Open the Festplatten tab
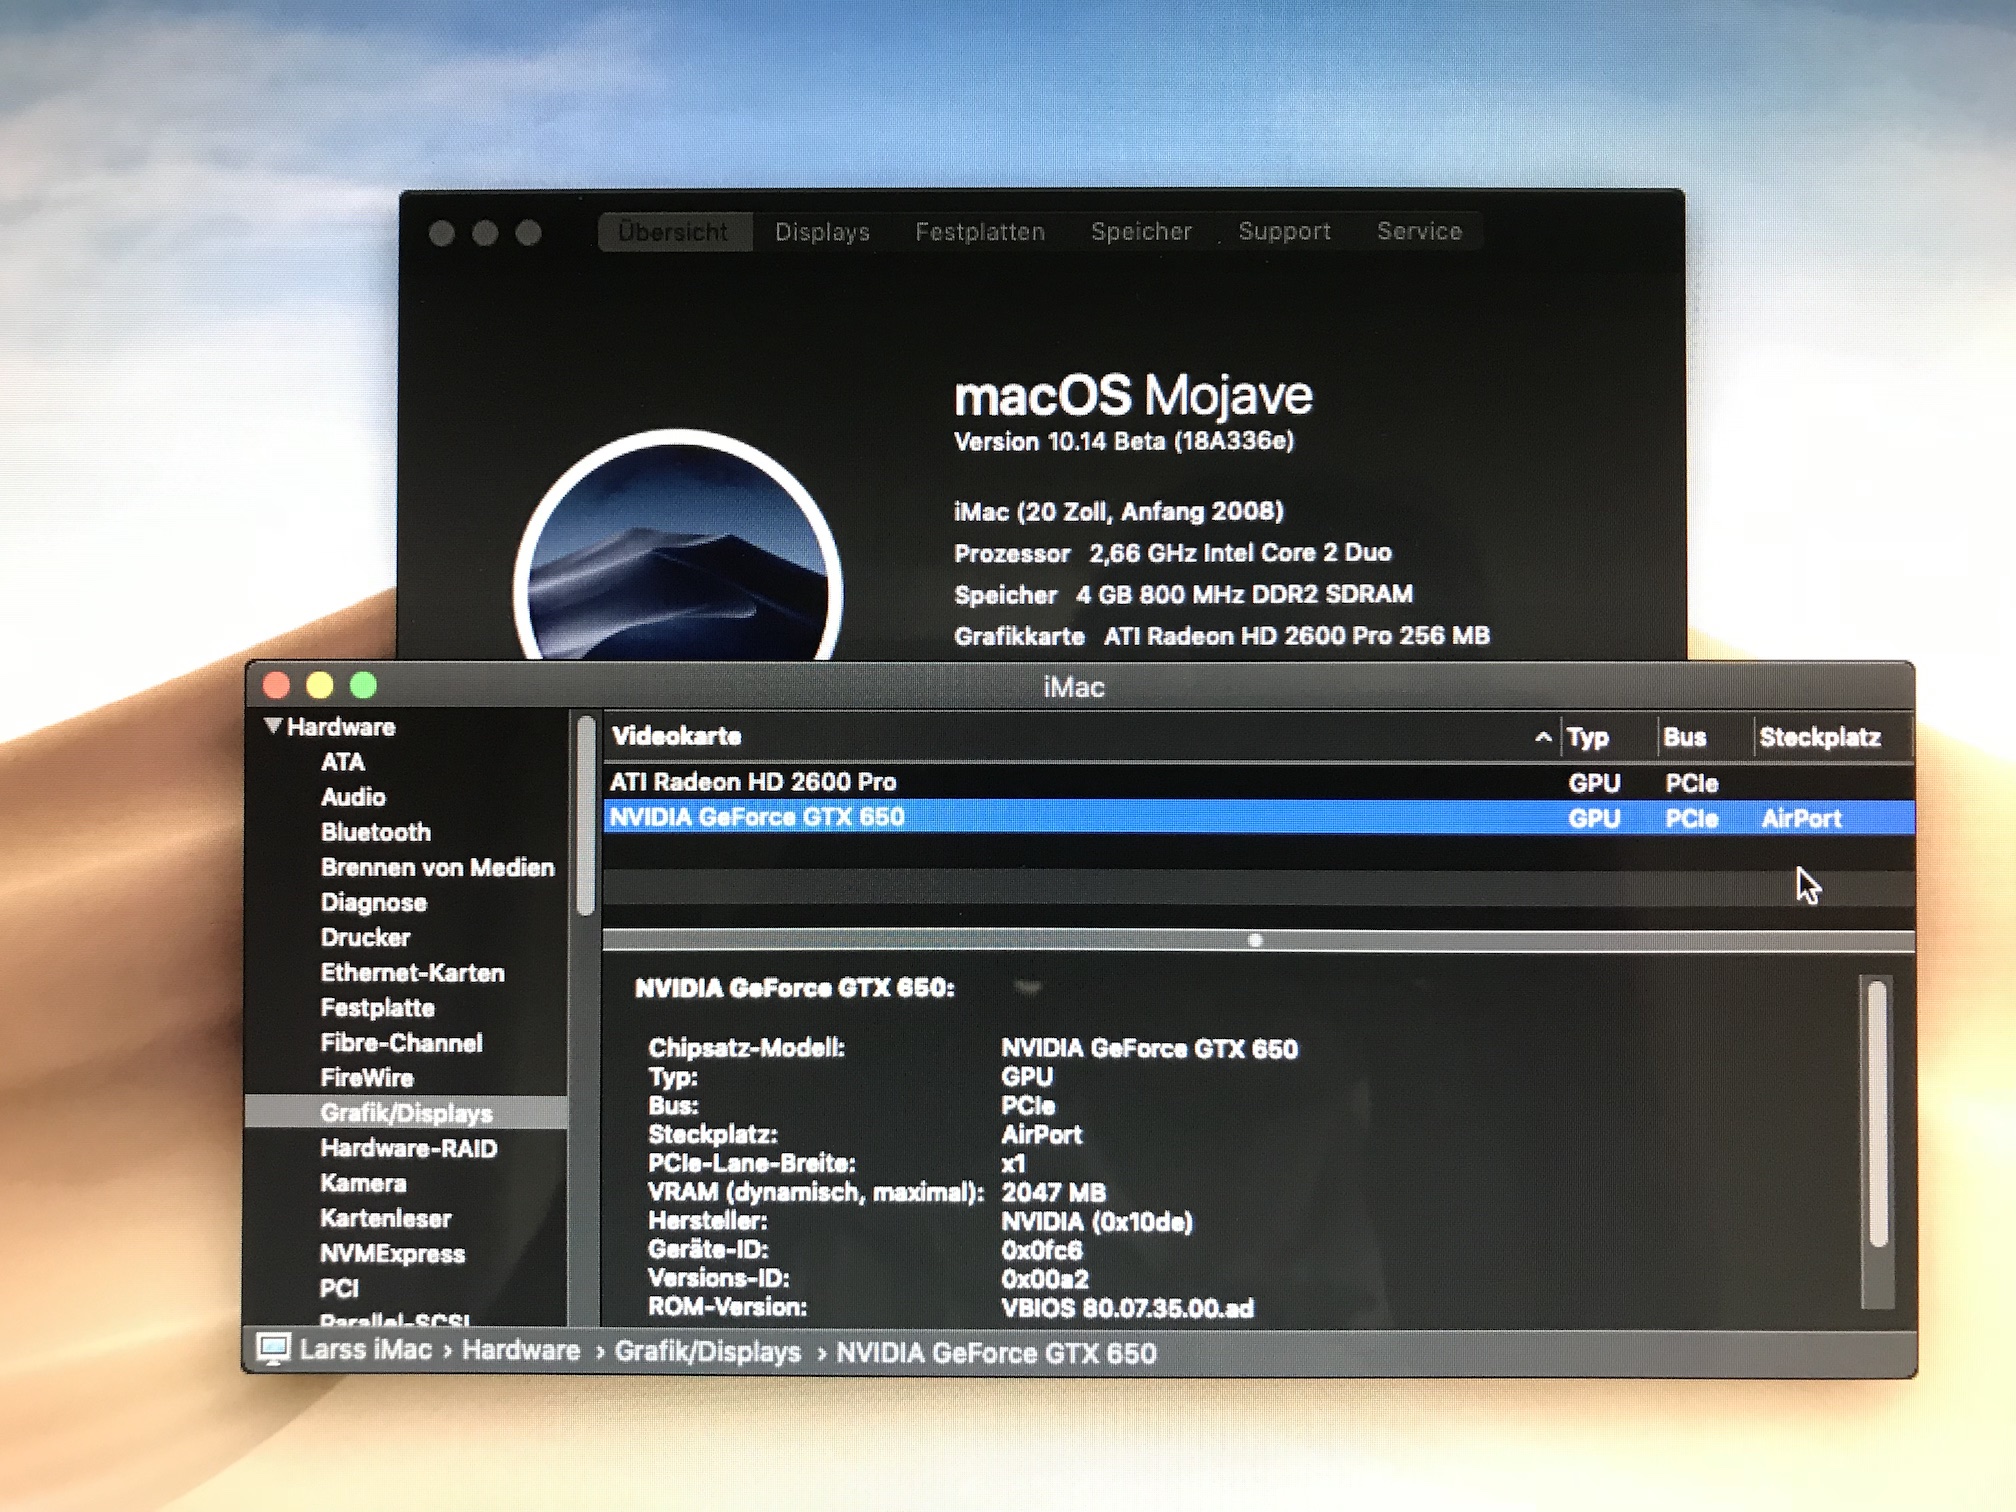 tap(979, 232)
